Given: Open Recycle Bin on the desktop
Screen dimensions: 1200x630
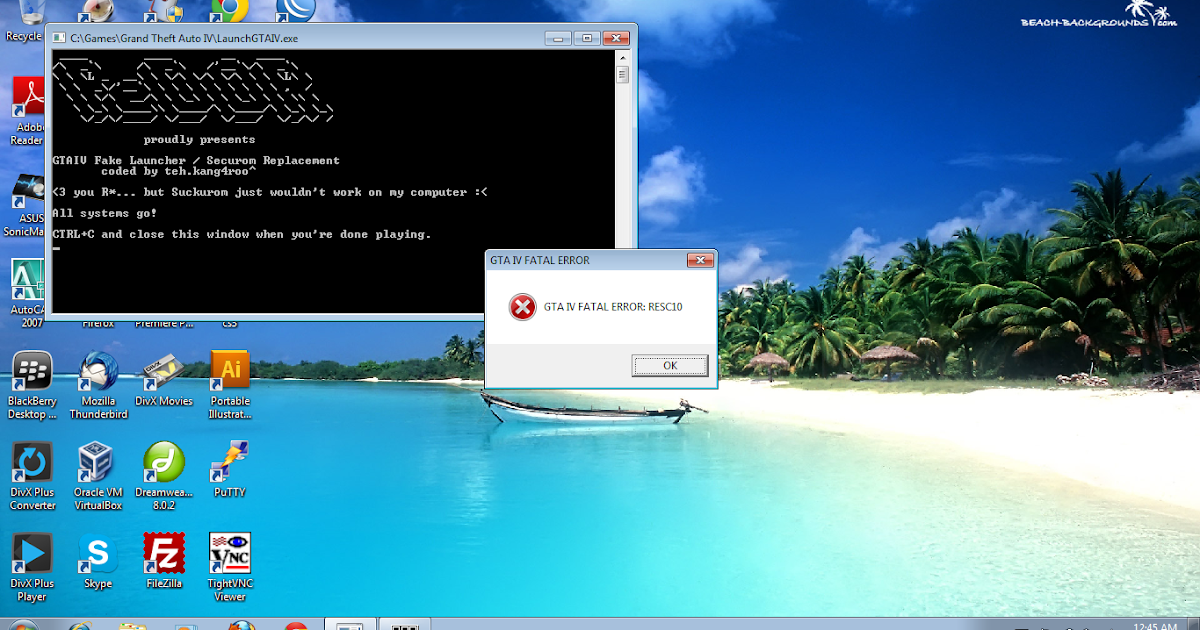Looking at the screenshot, I should (24, 20).
